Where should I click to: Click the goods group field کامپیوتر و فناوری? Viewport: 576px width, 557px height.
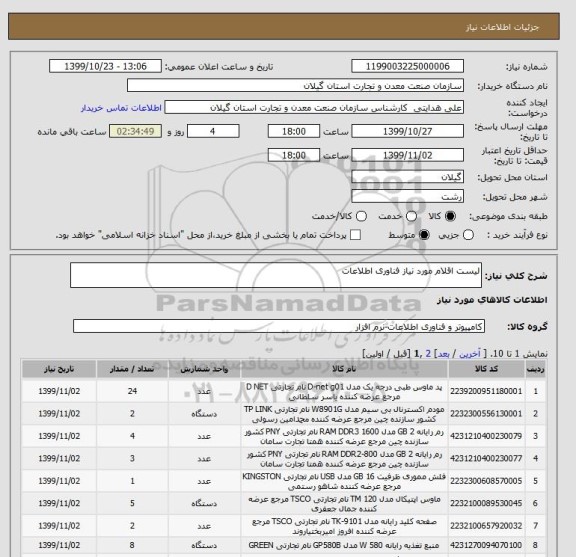click(x=279, y=326)
